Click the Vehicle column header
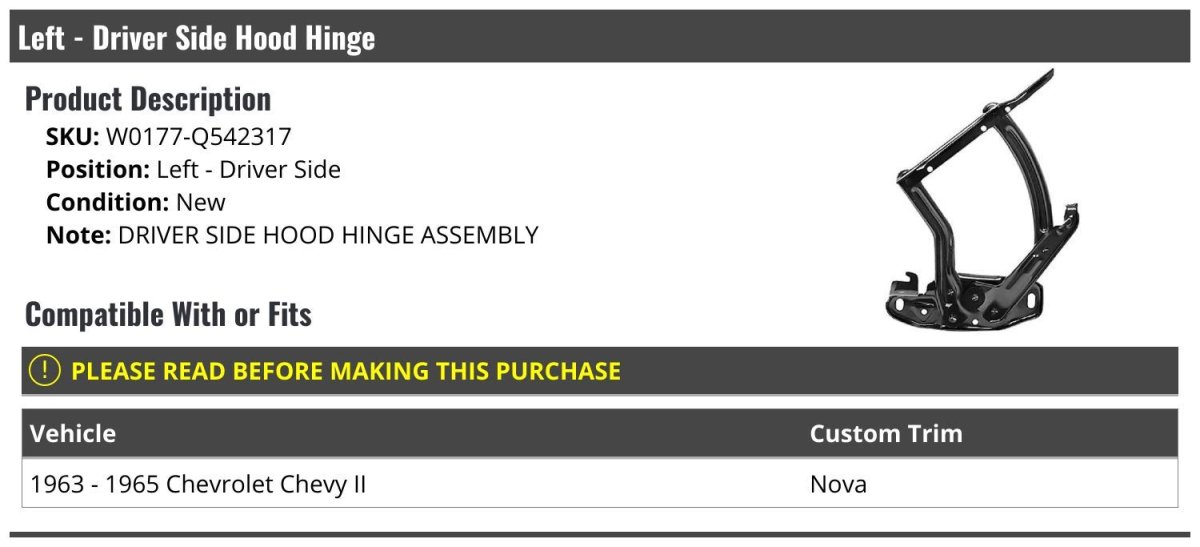Image resolution: width=1200 pixels, height=547 pixels. pyautogui.click(x=73, y=434)
